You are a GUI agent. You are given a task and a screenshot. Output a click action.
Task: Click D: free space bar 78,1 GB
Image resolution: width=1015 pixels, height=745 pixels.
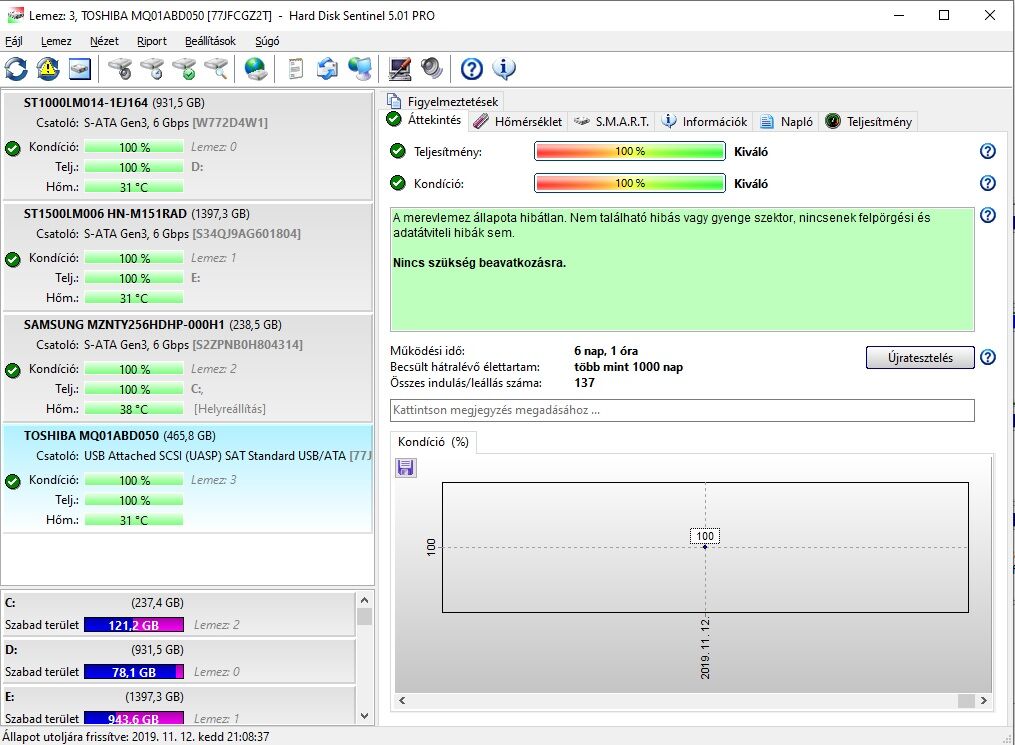coord(134,673)
